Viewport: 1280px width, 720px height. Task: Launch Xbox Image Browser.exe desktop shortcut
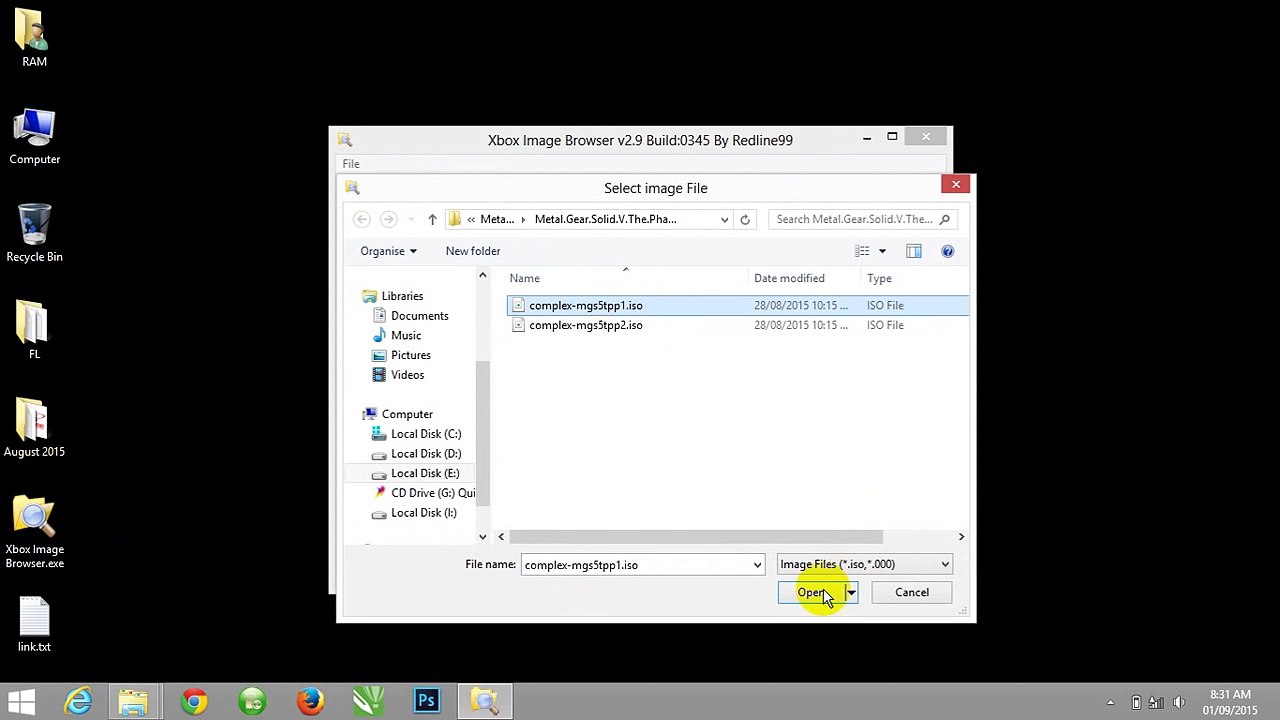(34, 533)
